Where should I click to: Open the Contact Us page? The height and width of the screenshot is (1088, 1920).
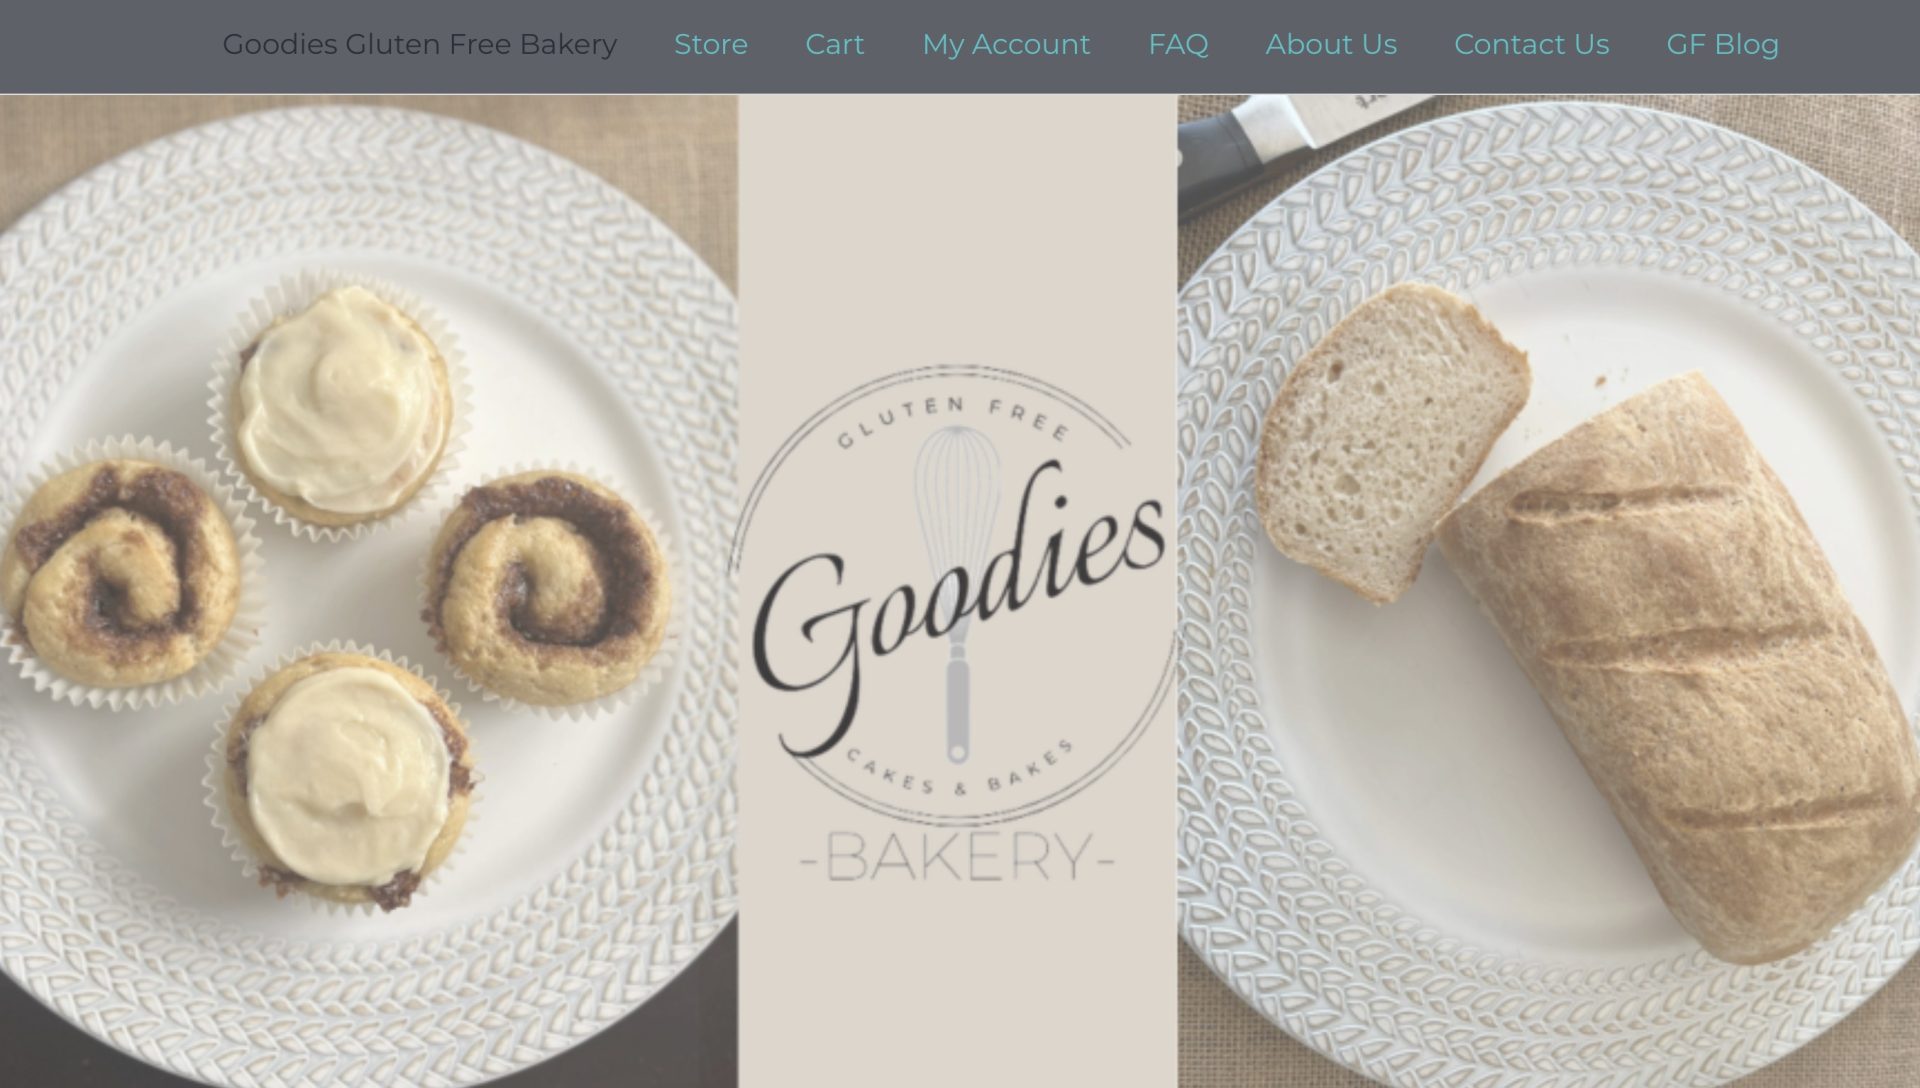click(x=1531, y=44)
